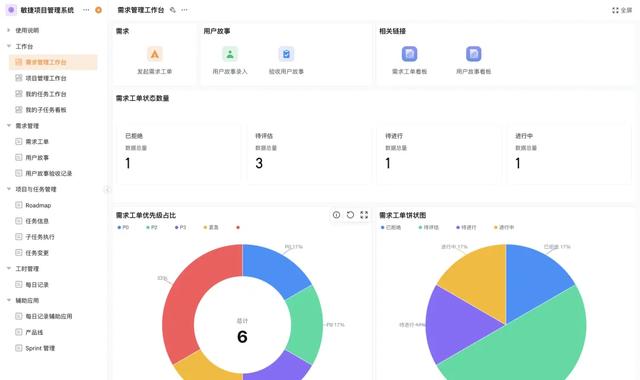Open the 验收用户故事 clipboard icon

pyautogui.click(x=286, y=54)
